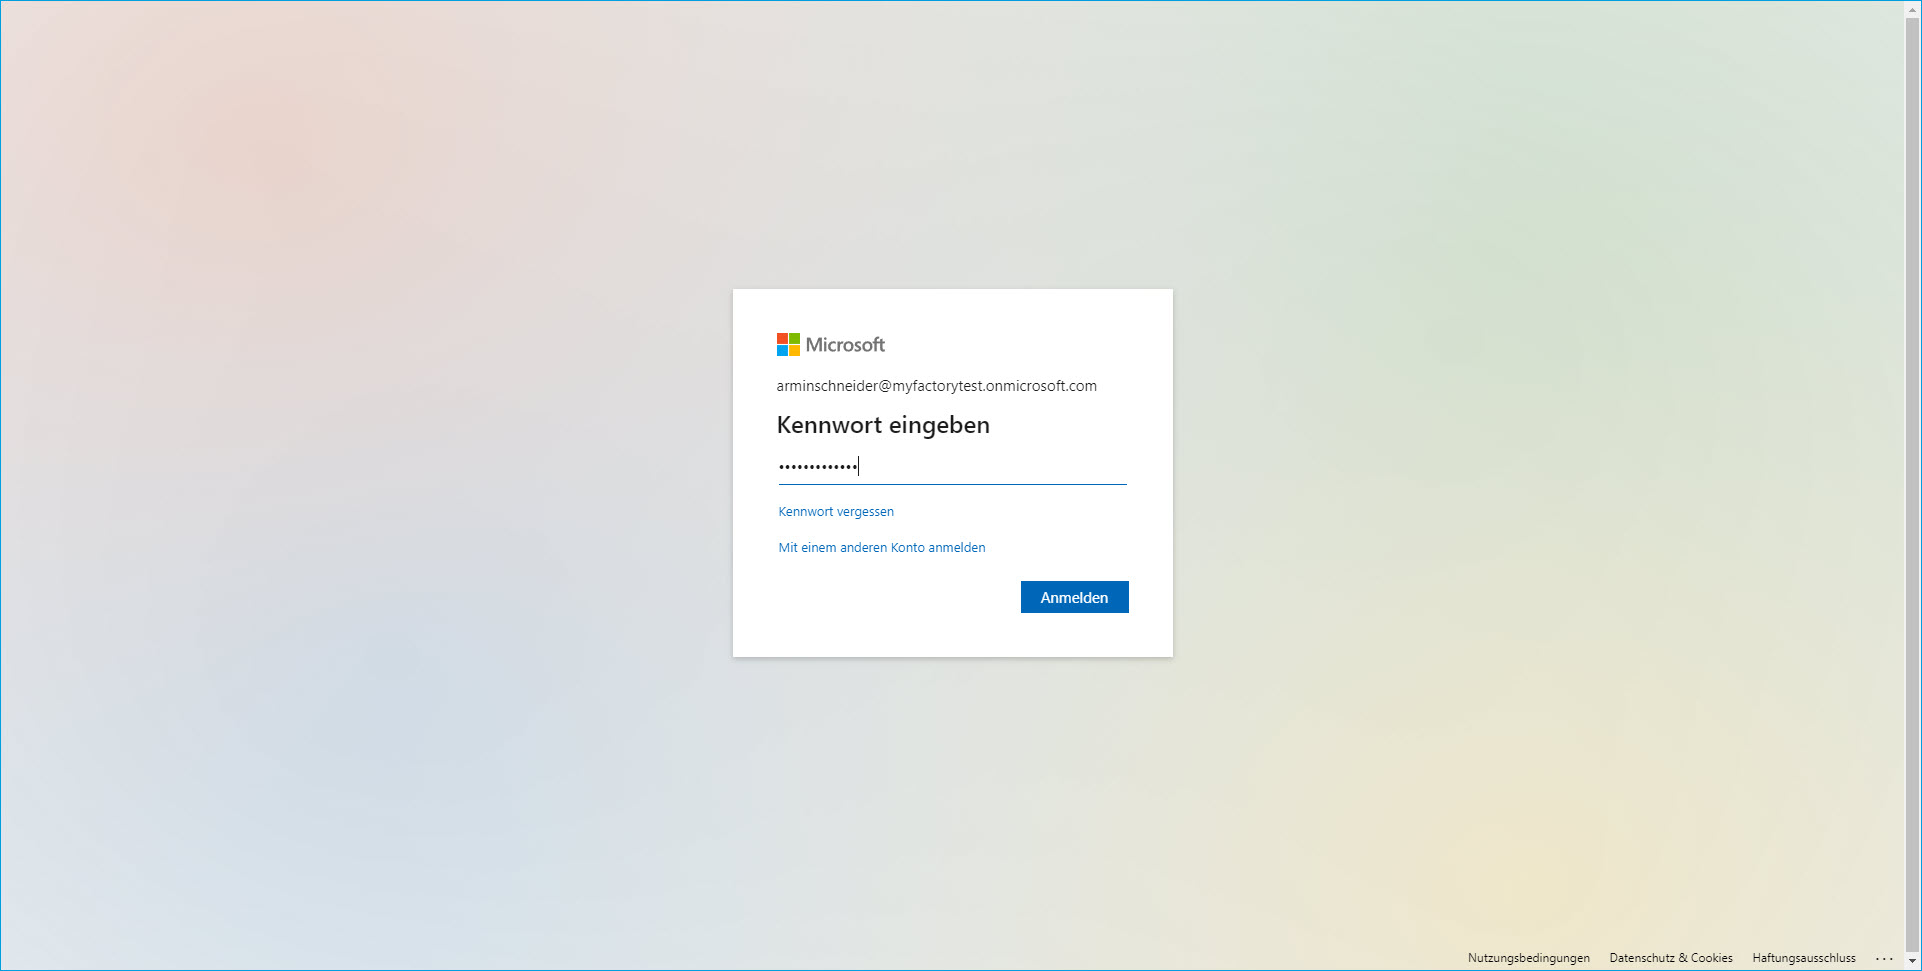Click the Anmelden sign-in button
This screenshot has width=1922, height=971.
(x=1074, y=597)
